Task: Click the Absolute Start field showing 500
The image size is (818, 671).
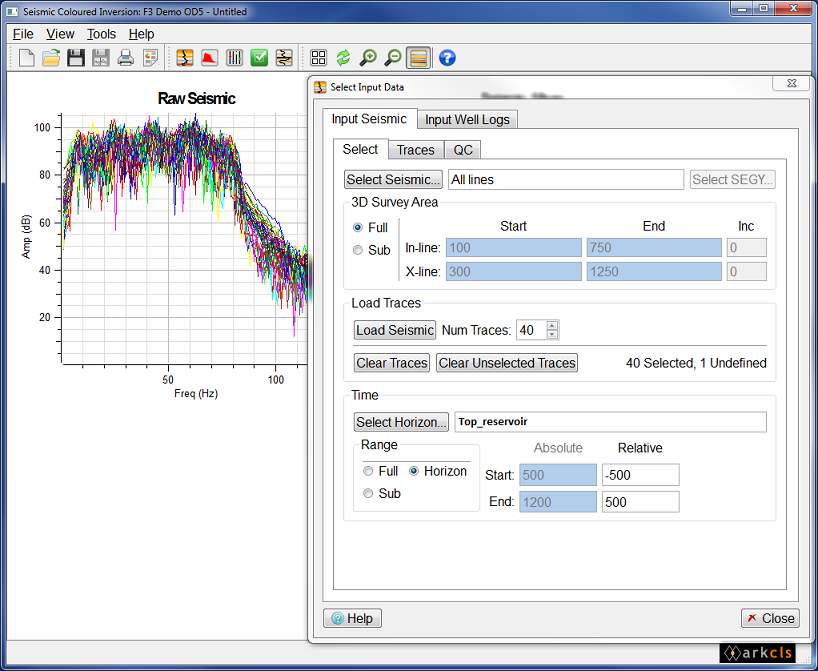Action: point(558,475)
